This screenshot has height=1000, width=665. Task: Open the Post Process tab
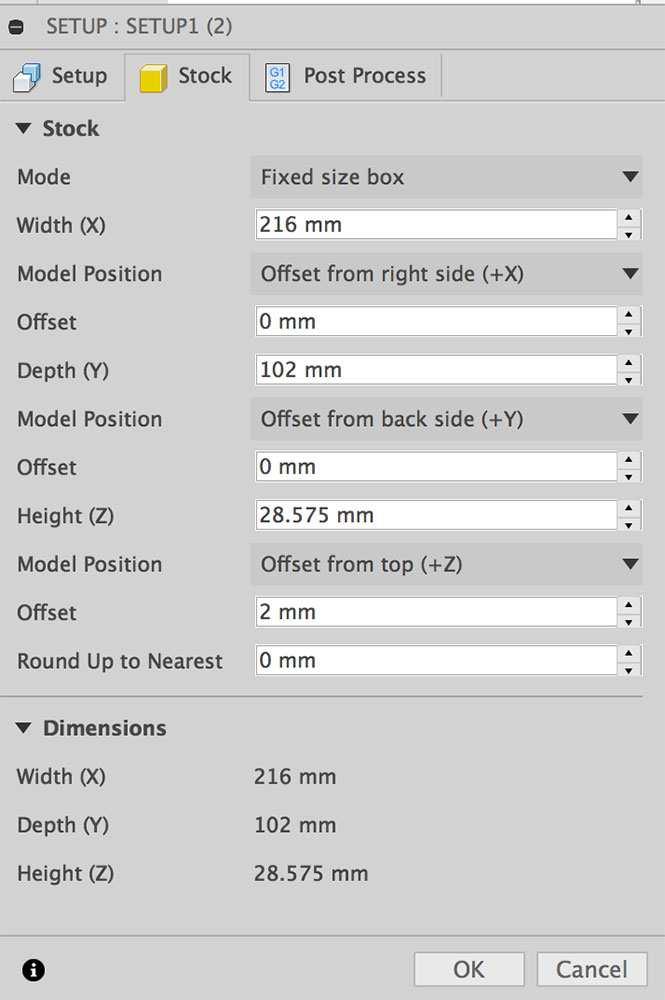click(x=347, y=76)
